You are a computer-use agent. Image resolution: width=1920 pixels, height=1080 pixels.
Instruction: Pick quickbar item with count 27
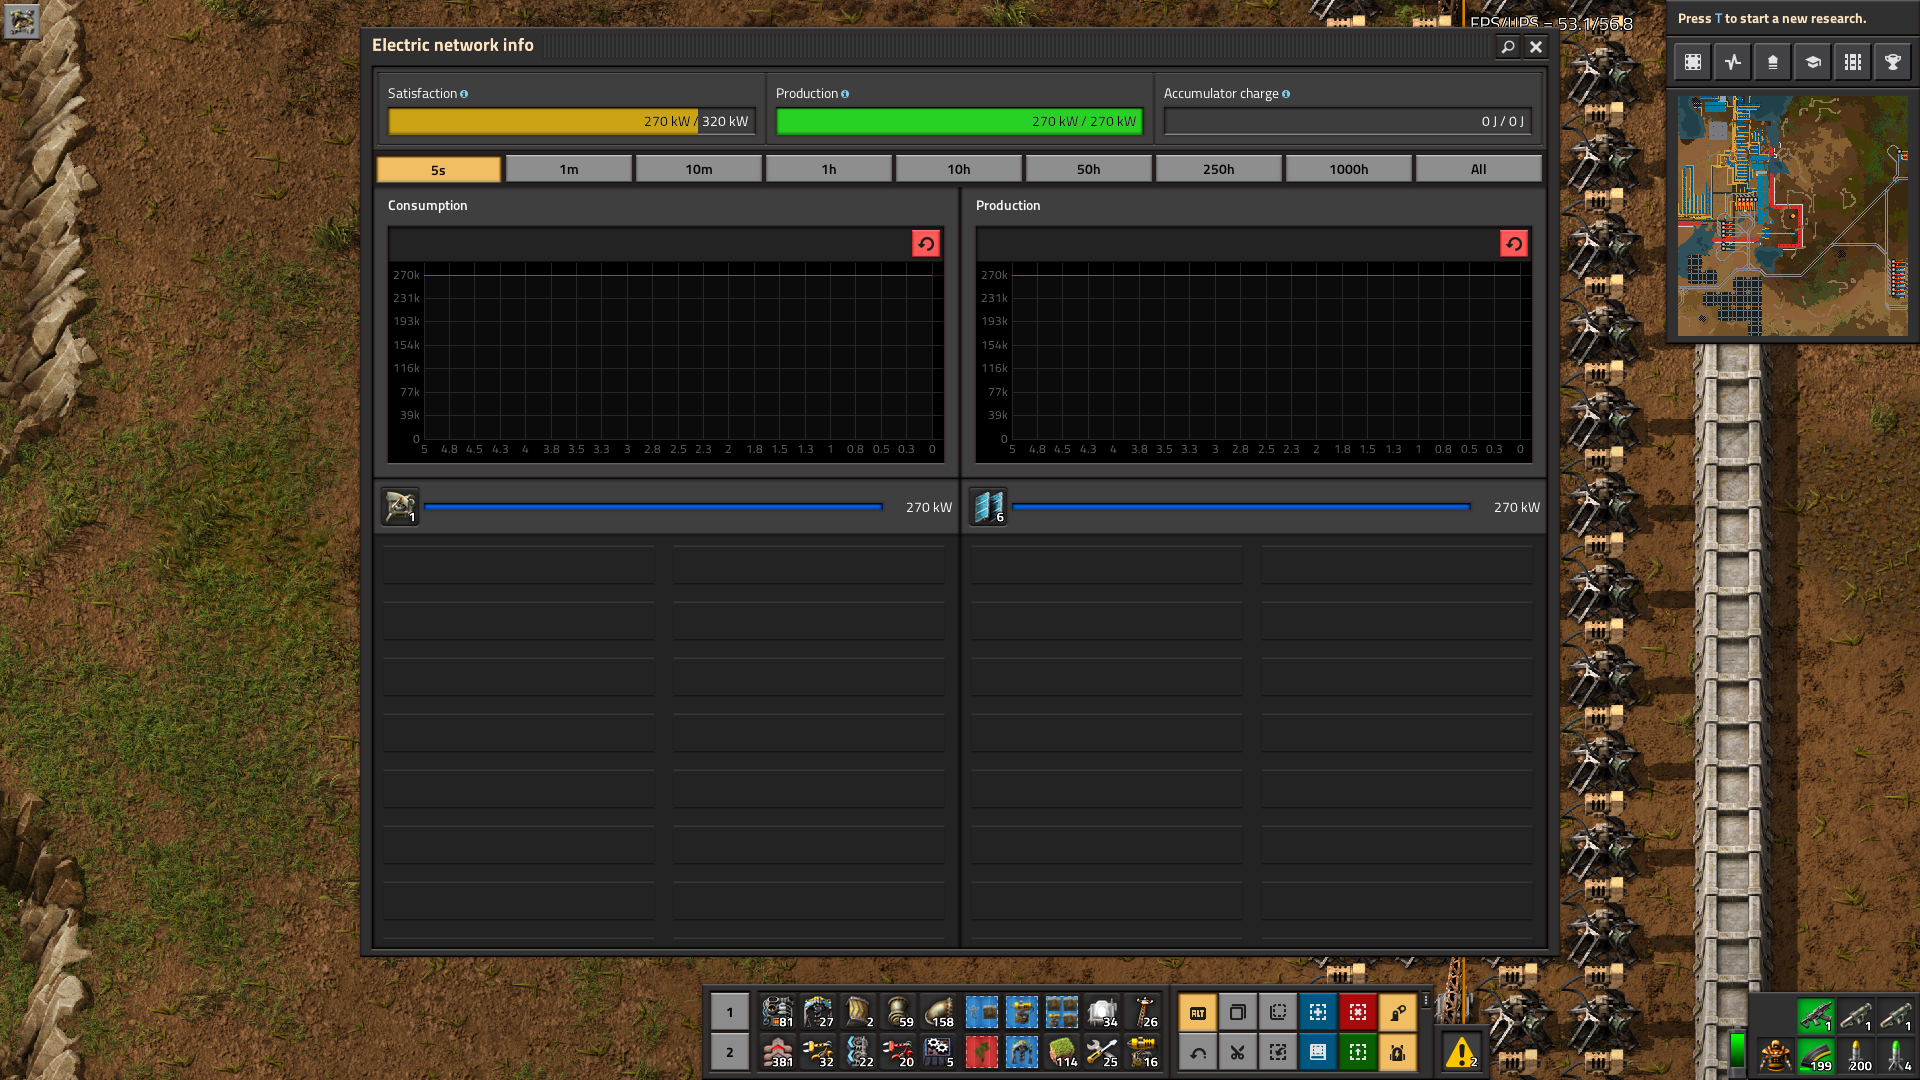[818, 1012]
